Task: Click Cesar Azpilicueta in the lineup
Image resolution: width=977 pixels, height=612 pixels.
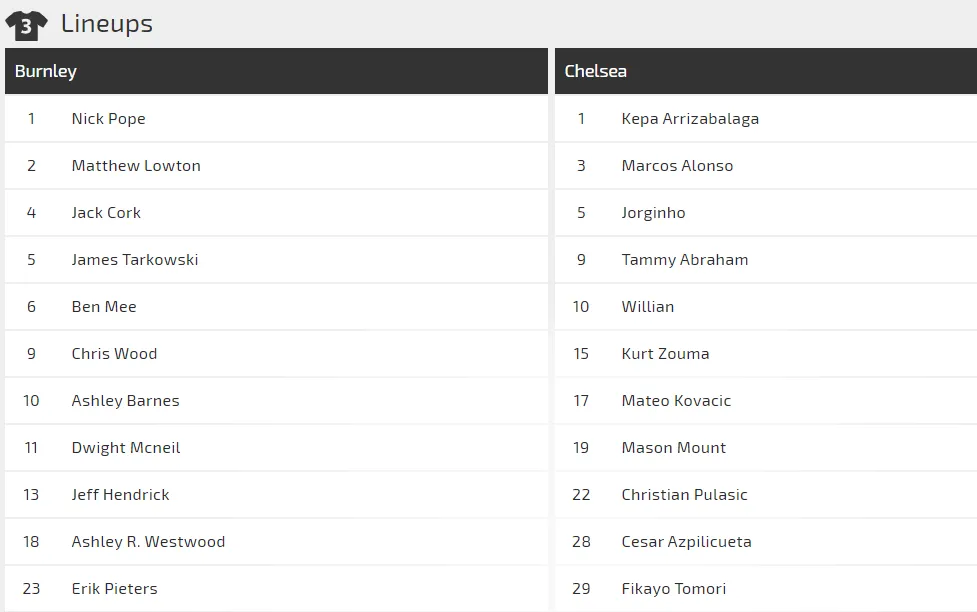Action: point(686,541)
